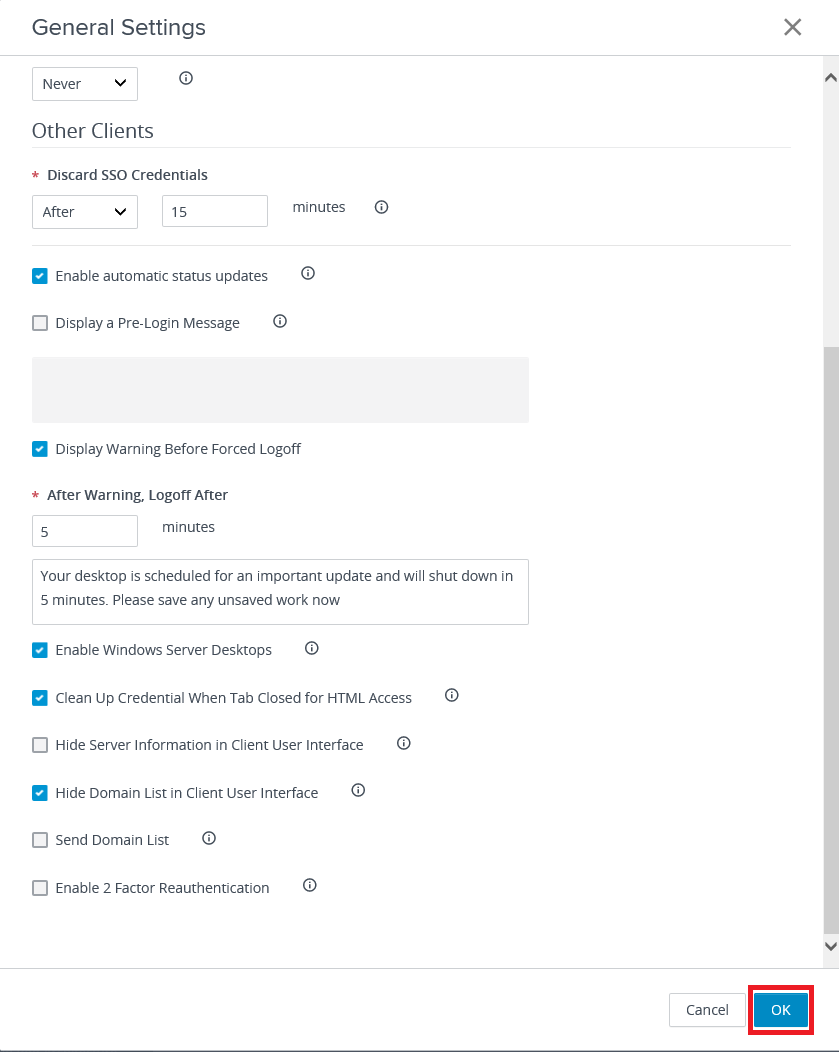This screenshot has height=1052, width=839.
Task: Click info icon beside Display a Pre-Login Message
Action: (x=280, y=321)
